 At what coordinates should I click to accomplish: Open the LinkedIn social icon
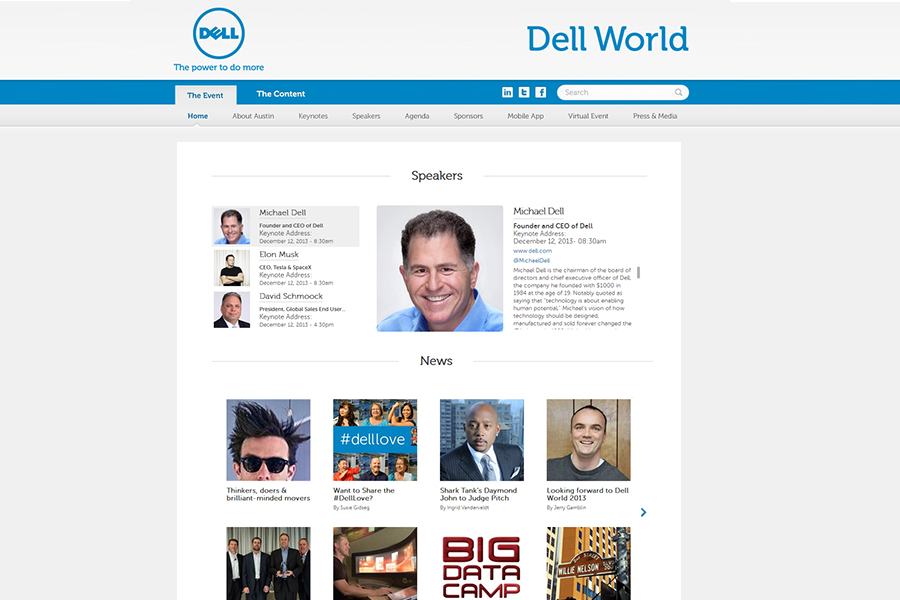pos(507,92)
